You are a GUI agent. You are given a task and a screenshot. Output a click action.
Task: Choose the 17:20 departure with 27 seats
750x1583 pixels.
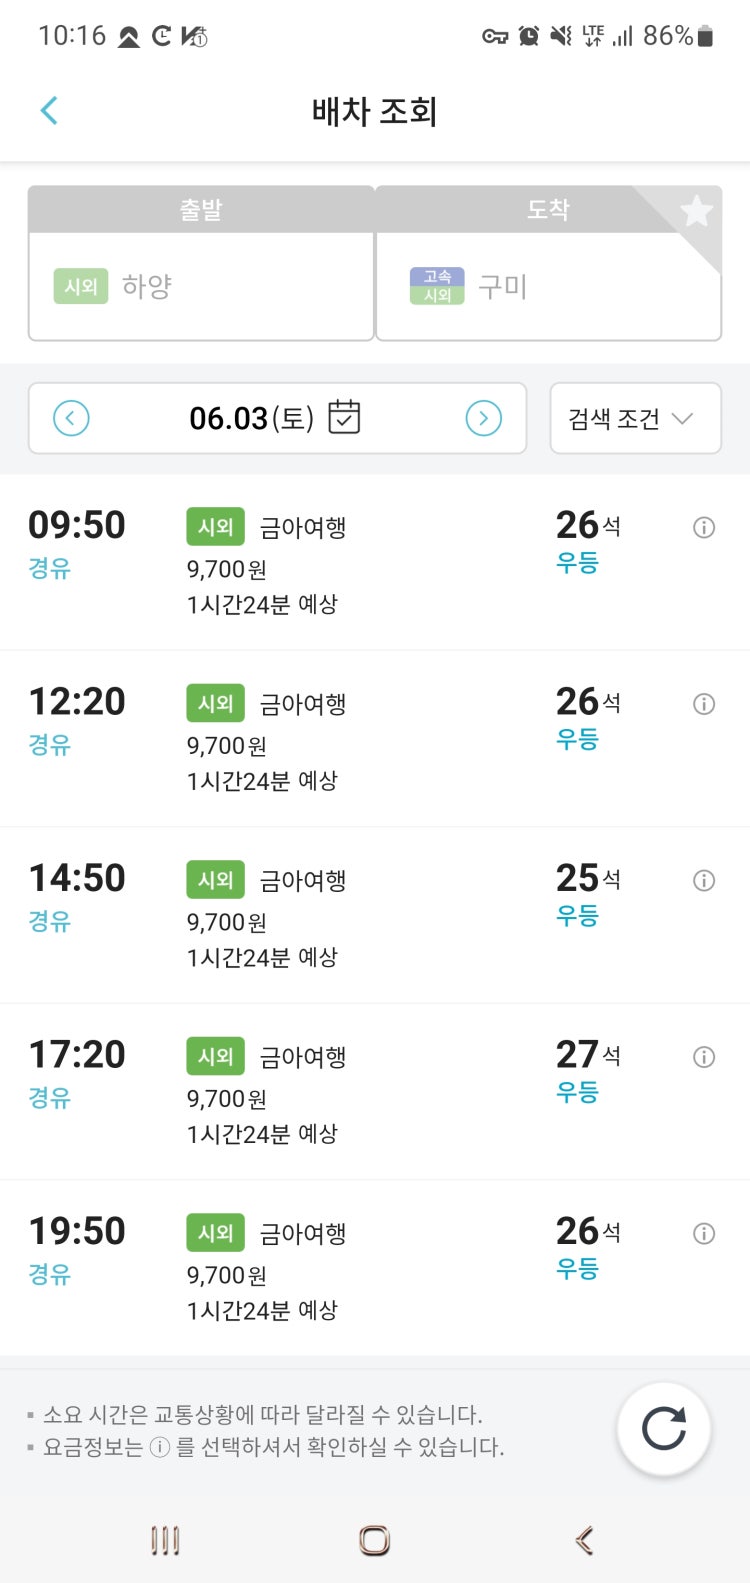pos(375,1092)
